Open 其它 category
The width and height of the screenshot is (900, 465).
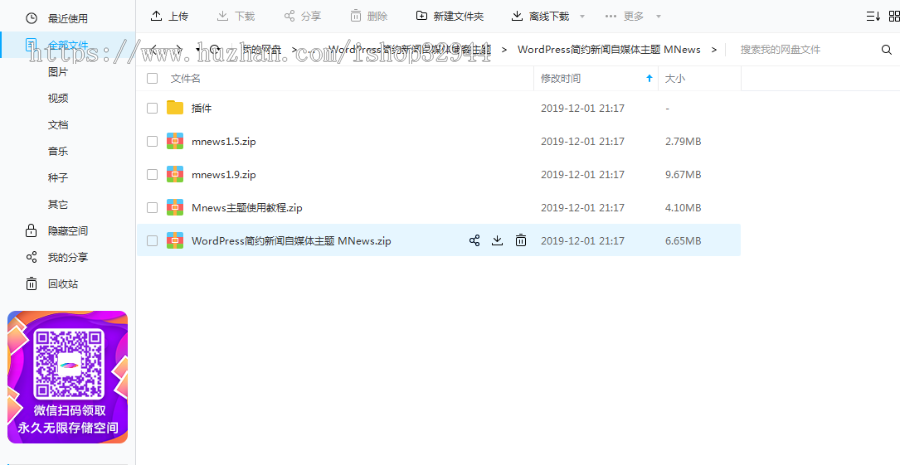tap(58, 204)
